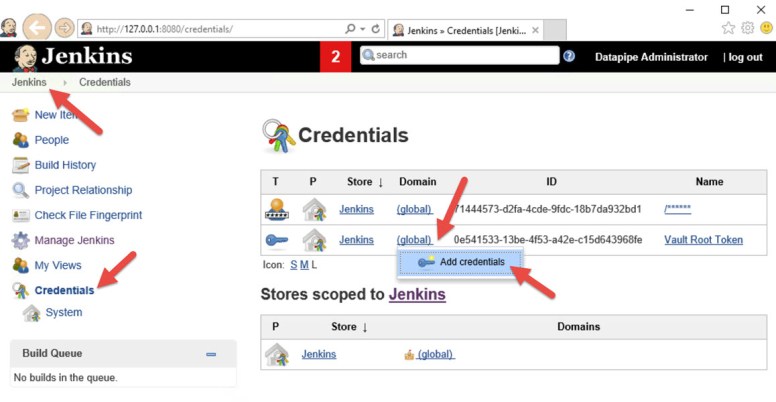
Task: Click the Jenkins logo in header
Action: point(73,57)
